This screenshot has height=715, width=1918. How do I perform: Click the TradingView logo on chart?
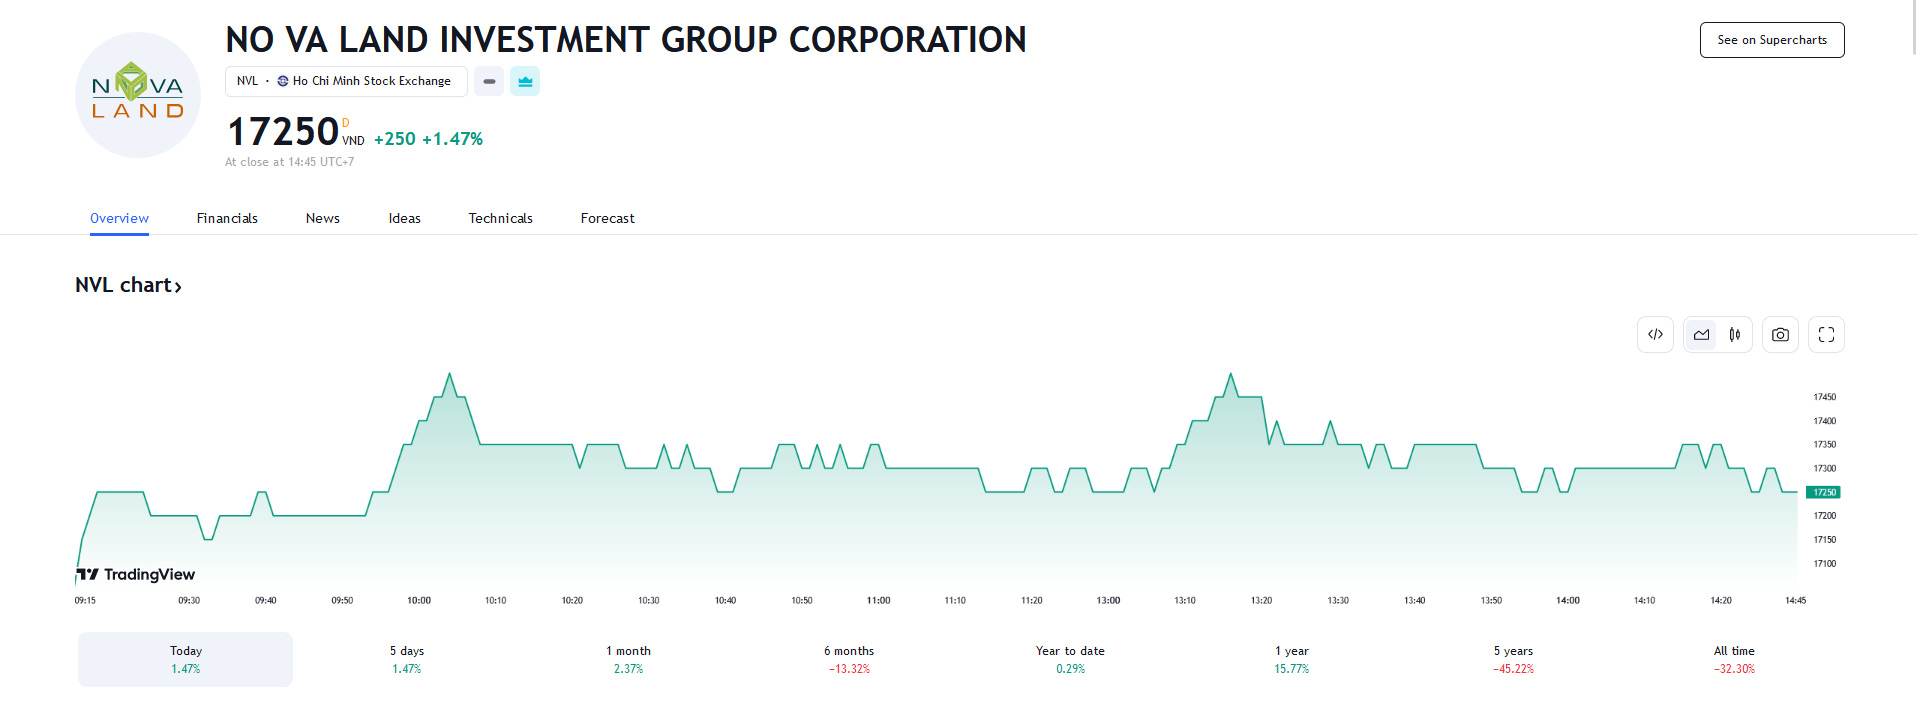136,574
